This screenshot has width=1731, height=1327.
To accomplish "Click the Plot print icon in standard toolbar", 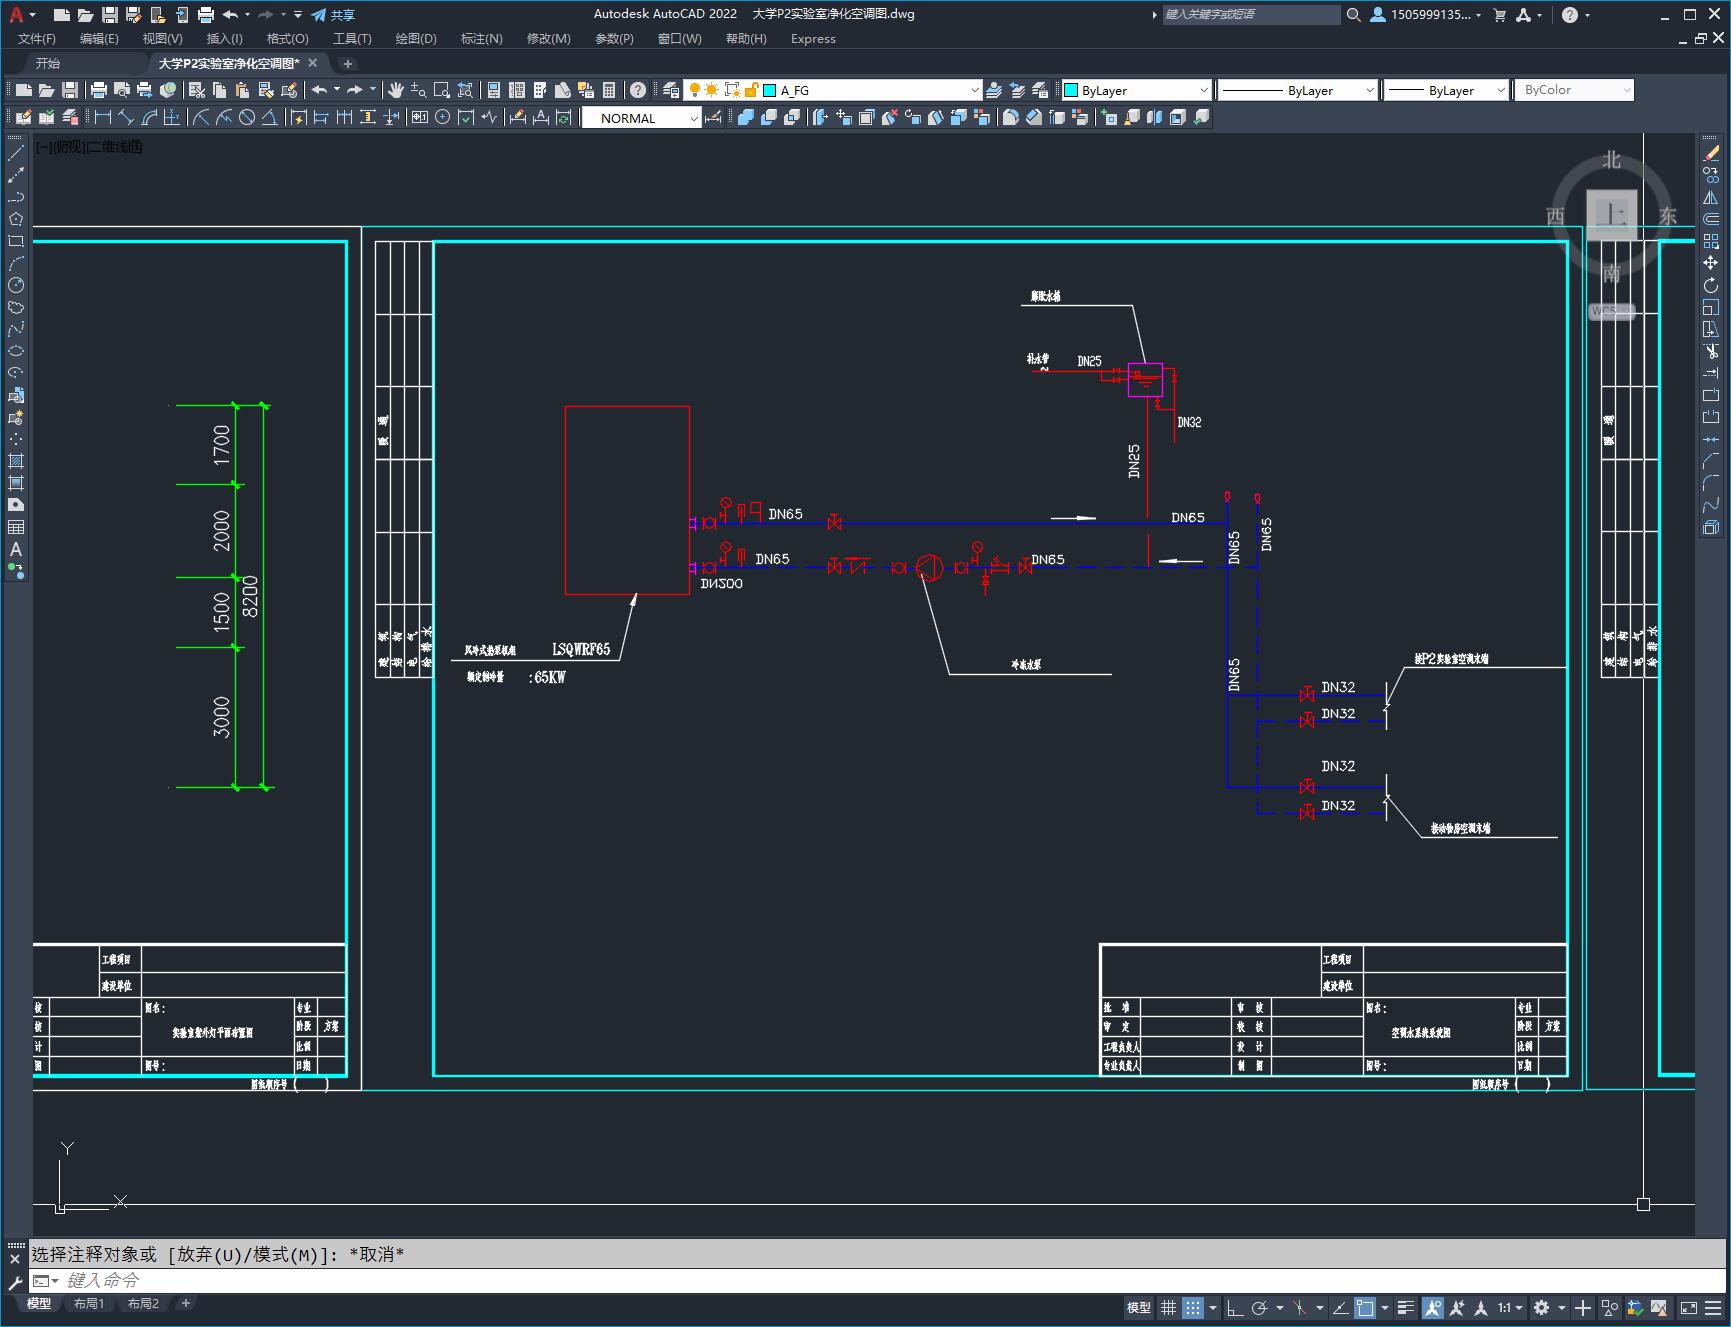I will pos(99,90).
